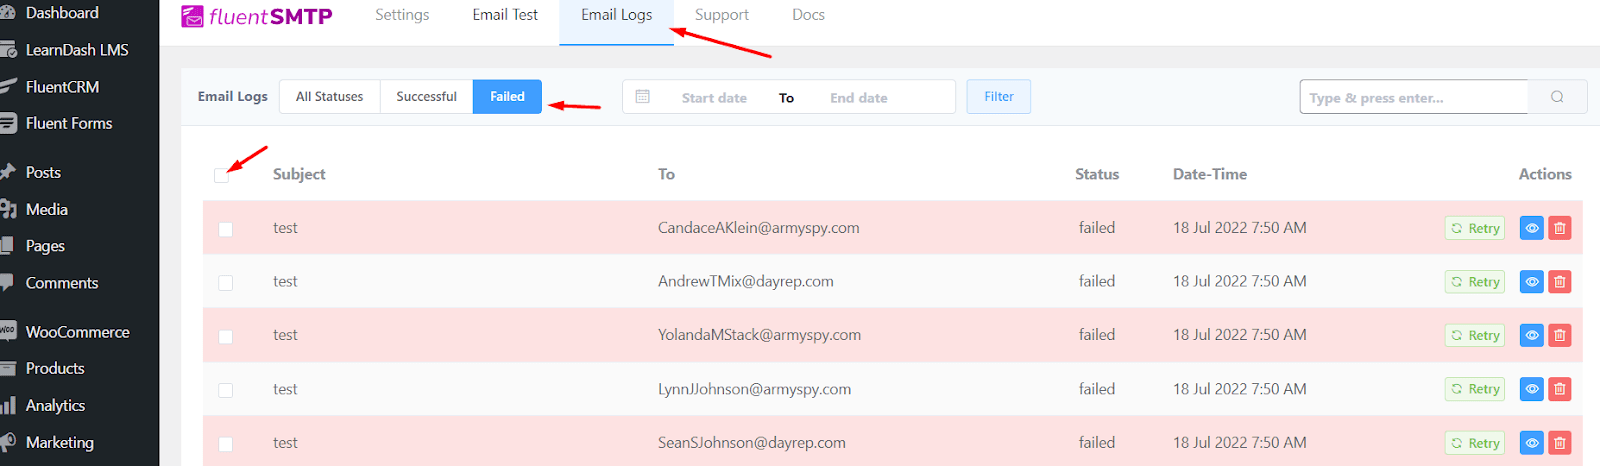Show All Statuses logs

[330, 97]
